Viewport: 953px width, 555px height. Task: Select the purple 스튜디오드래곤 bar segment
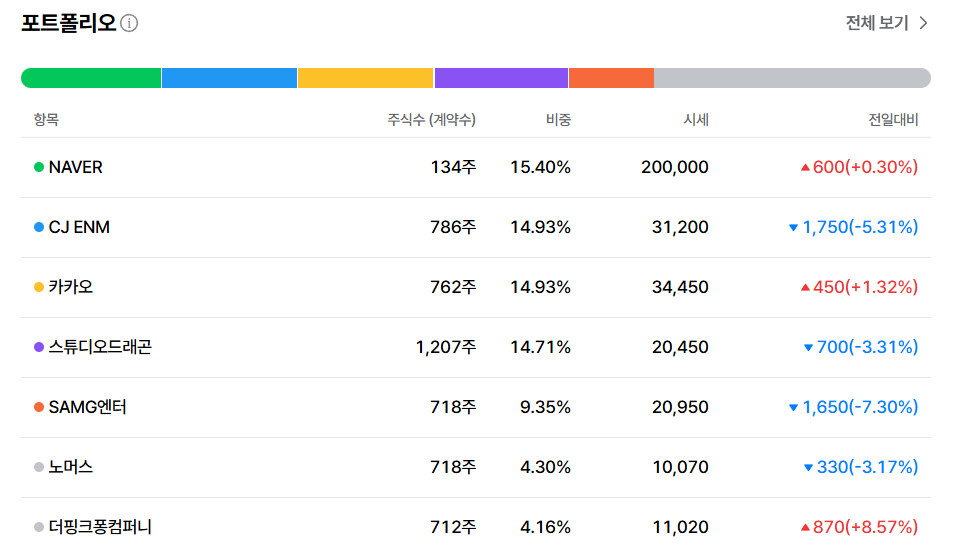[501, 78]
